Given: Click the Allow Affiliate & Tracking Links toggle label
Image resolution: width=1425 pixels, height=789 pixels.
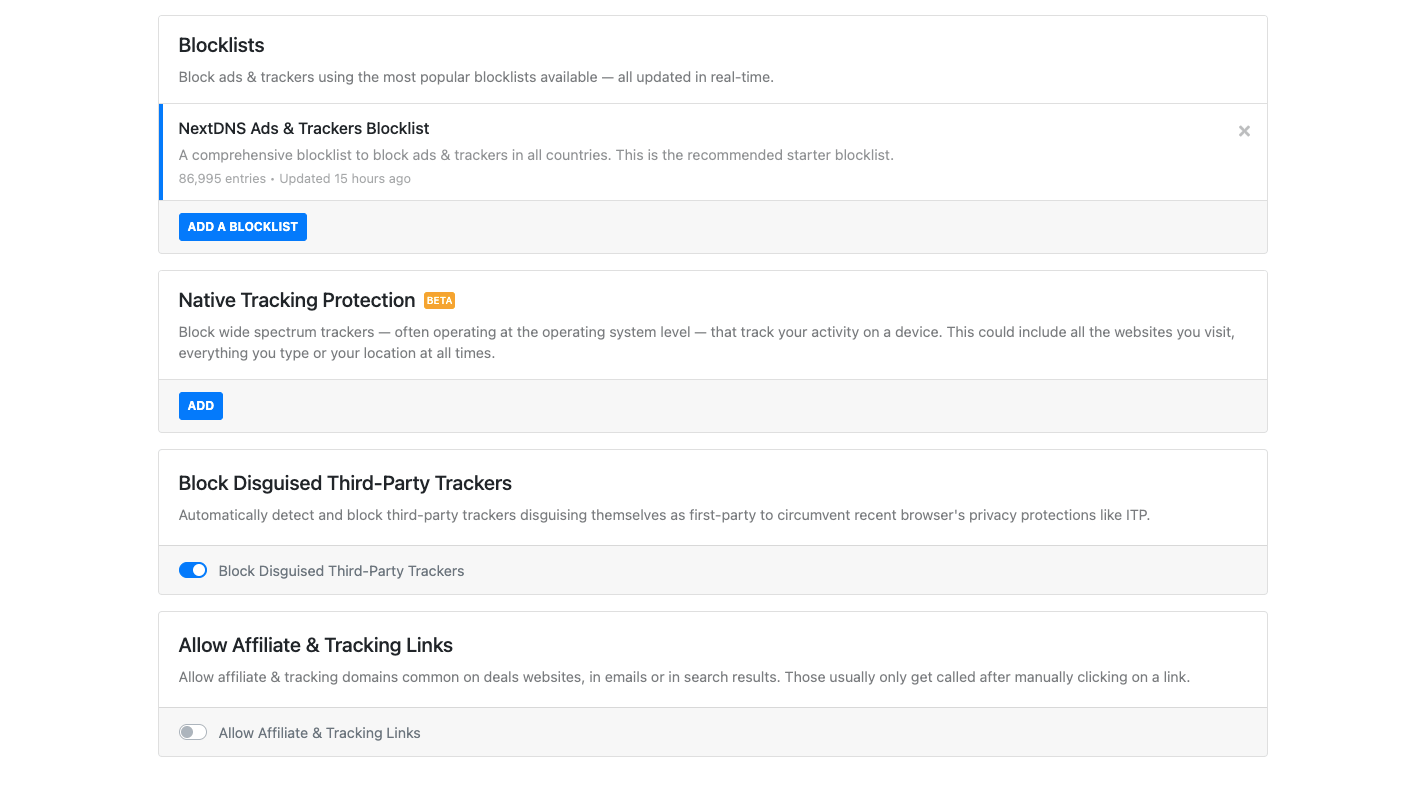Looking at the screenshot, I should click(319, 733).
